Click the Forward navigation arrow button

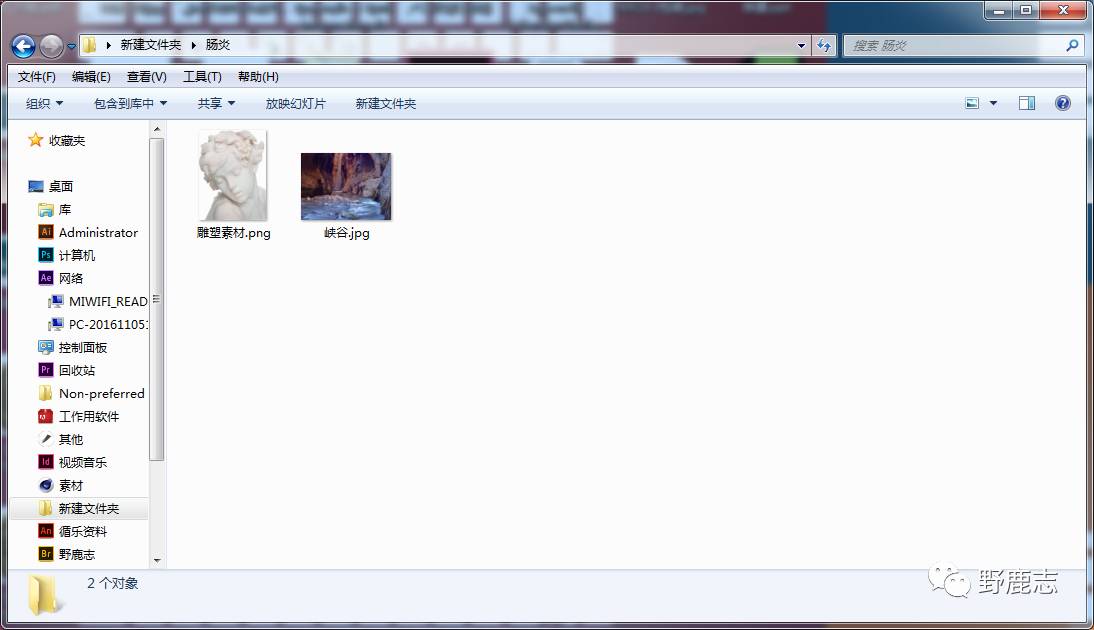click(x=50, y=46)
